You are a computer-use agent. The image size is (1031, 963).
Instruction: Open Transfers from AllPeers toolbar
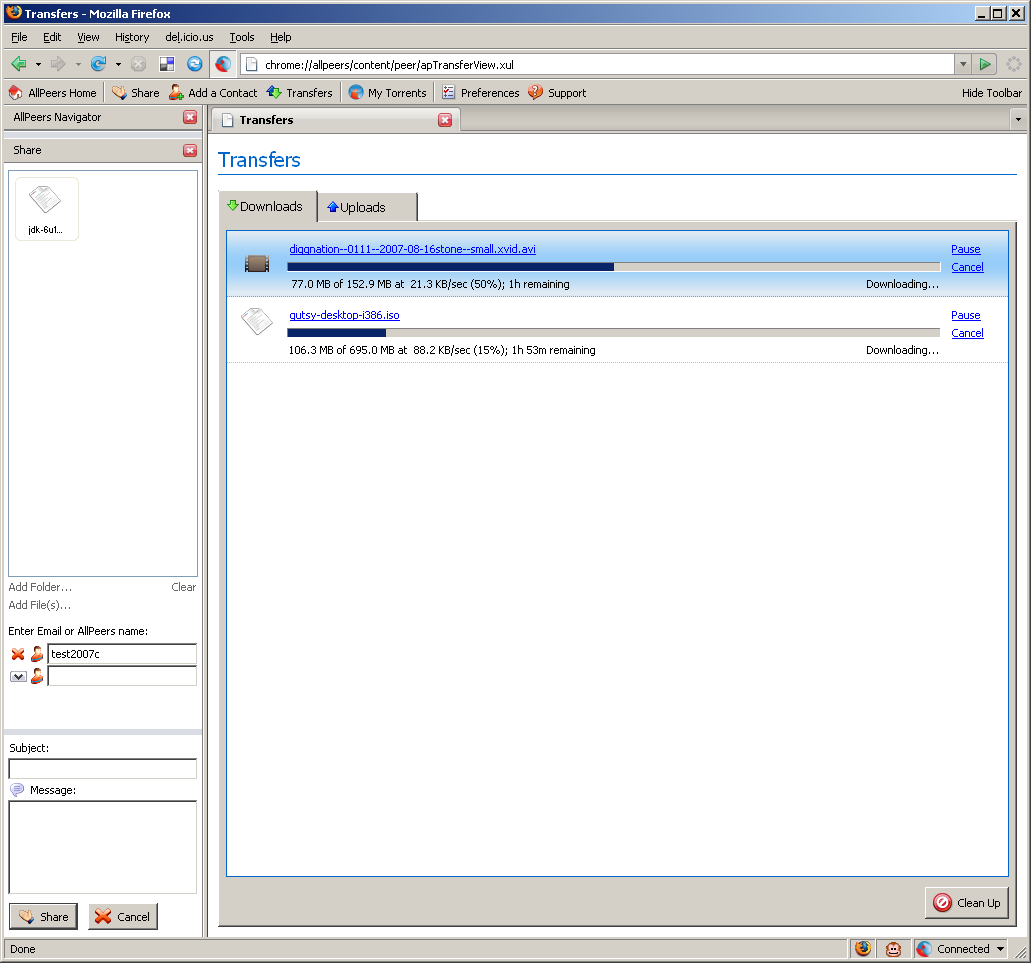[300, 93]
